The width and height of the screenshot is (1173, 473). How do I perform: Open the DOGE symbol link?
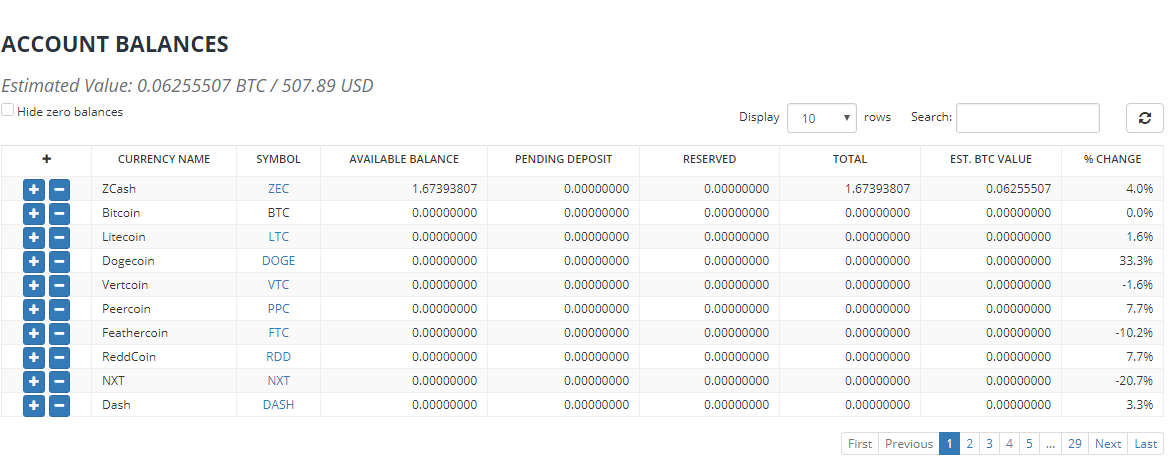278,261
